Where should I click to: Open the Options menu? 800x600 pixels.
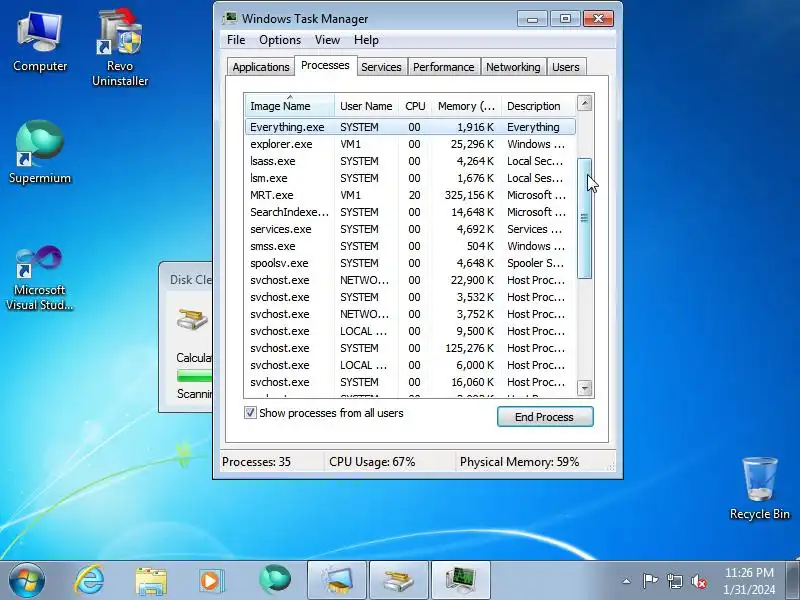(280, 40)
